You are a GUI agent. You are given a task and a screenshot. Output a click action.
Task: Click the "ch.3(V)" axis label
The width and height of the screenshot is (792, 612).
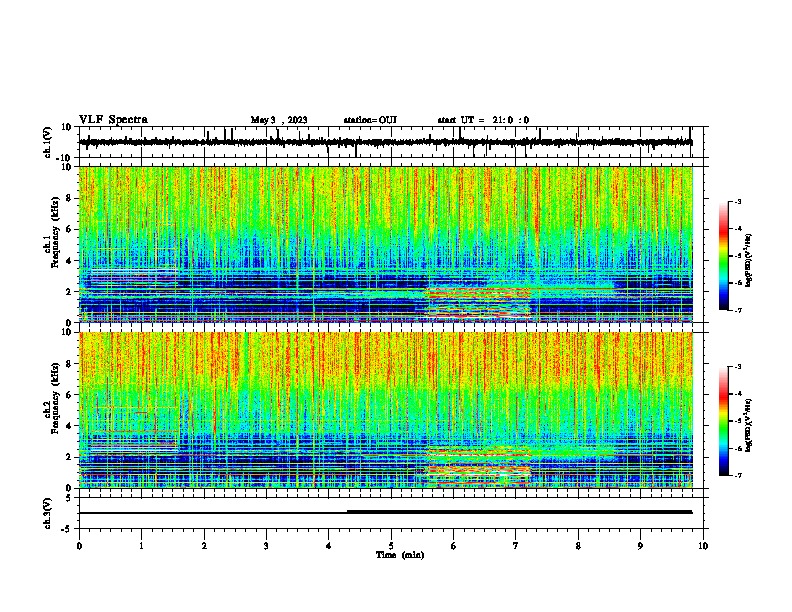48,513
